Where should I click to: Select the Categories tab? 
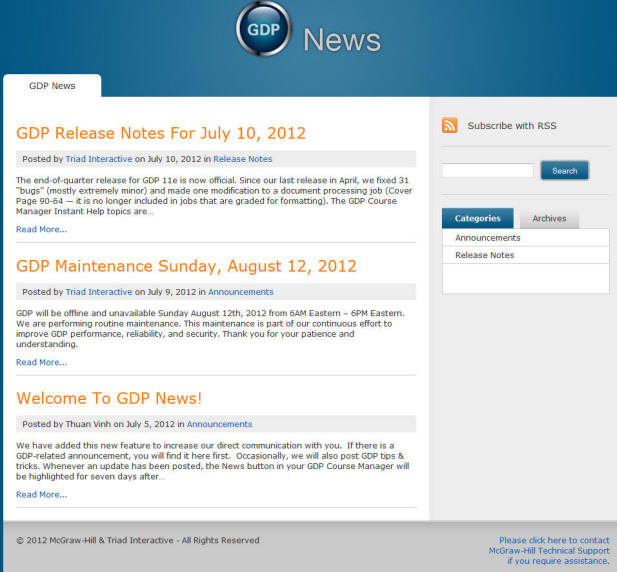point(478,218)
